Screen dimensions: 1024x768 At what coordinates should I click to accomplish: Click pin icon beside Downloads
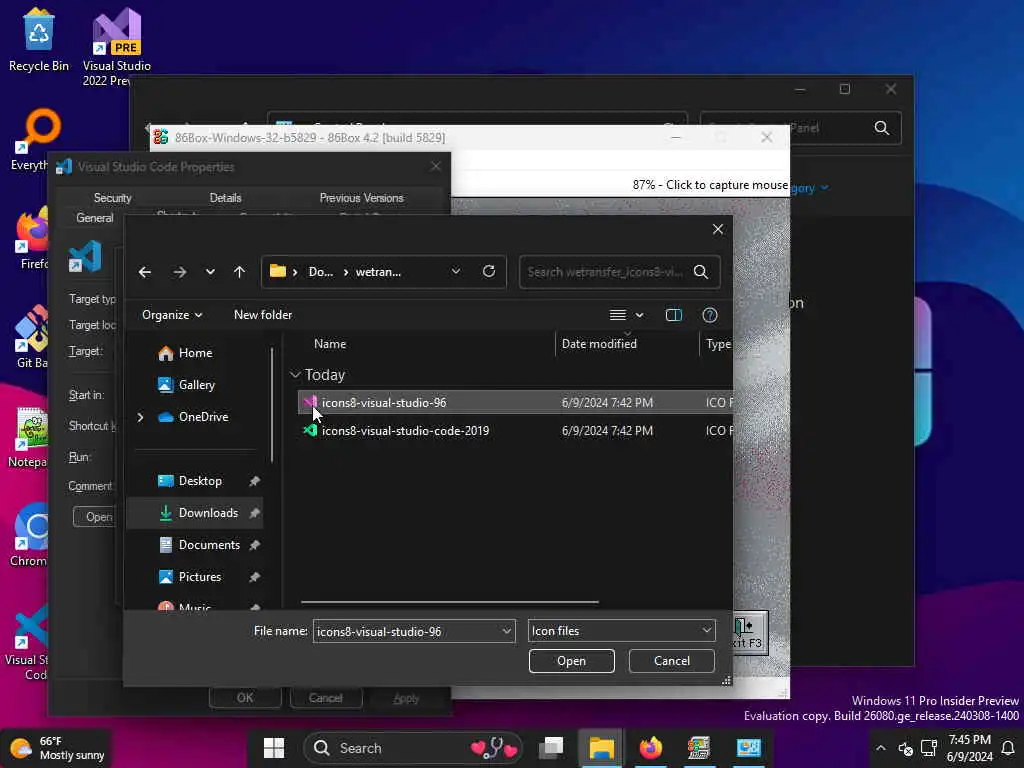(255, 513)
